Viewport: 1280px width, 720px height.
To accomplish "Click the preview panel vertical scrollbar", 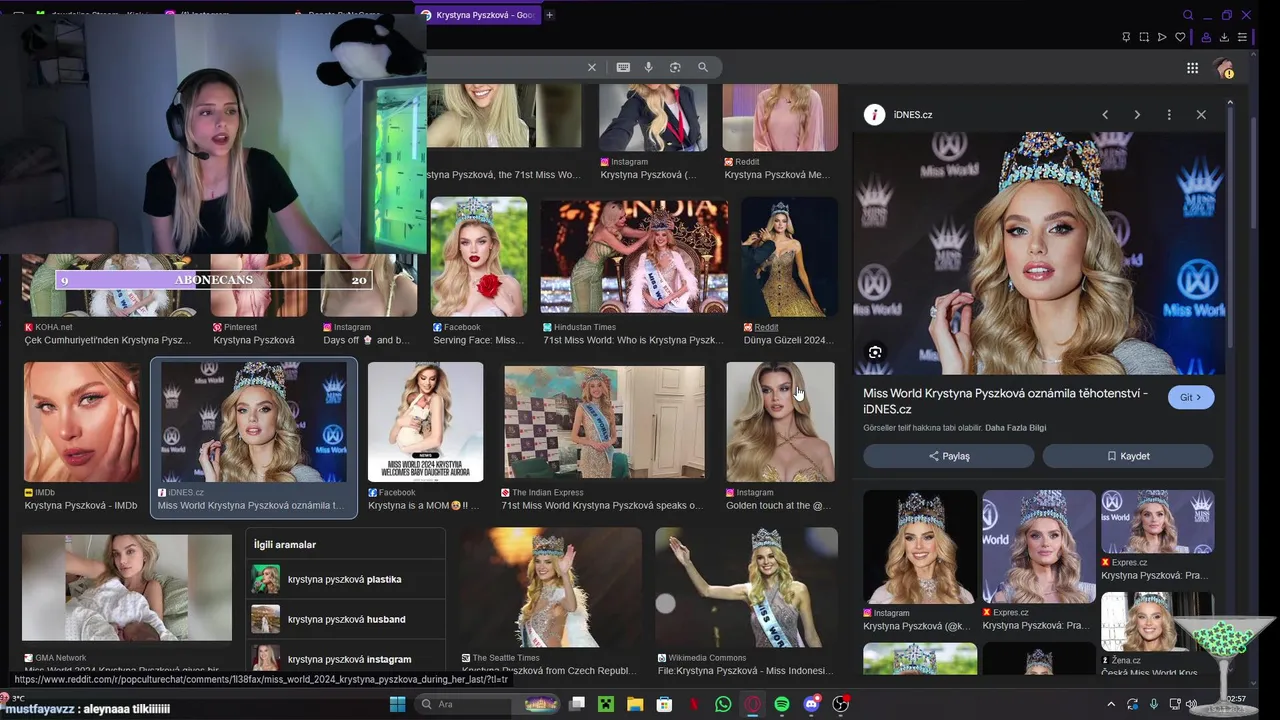I will pyautogui.click(x=1230, y=230).
